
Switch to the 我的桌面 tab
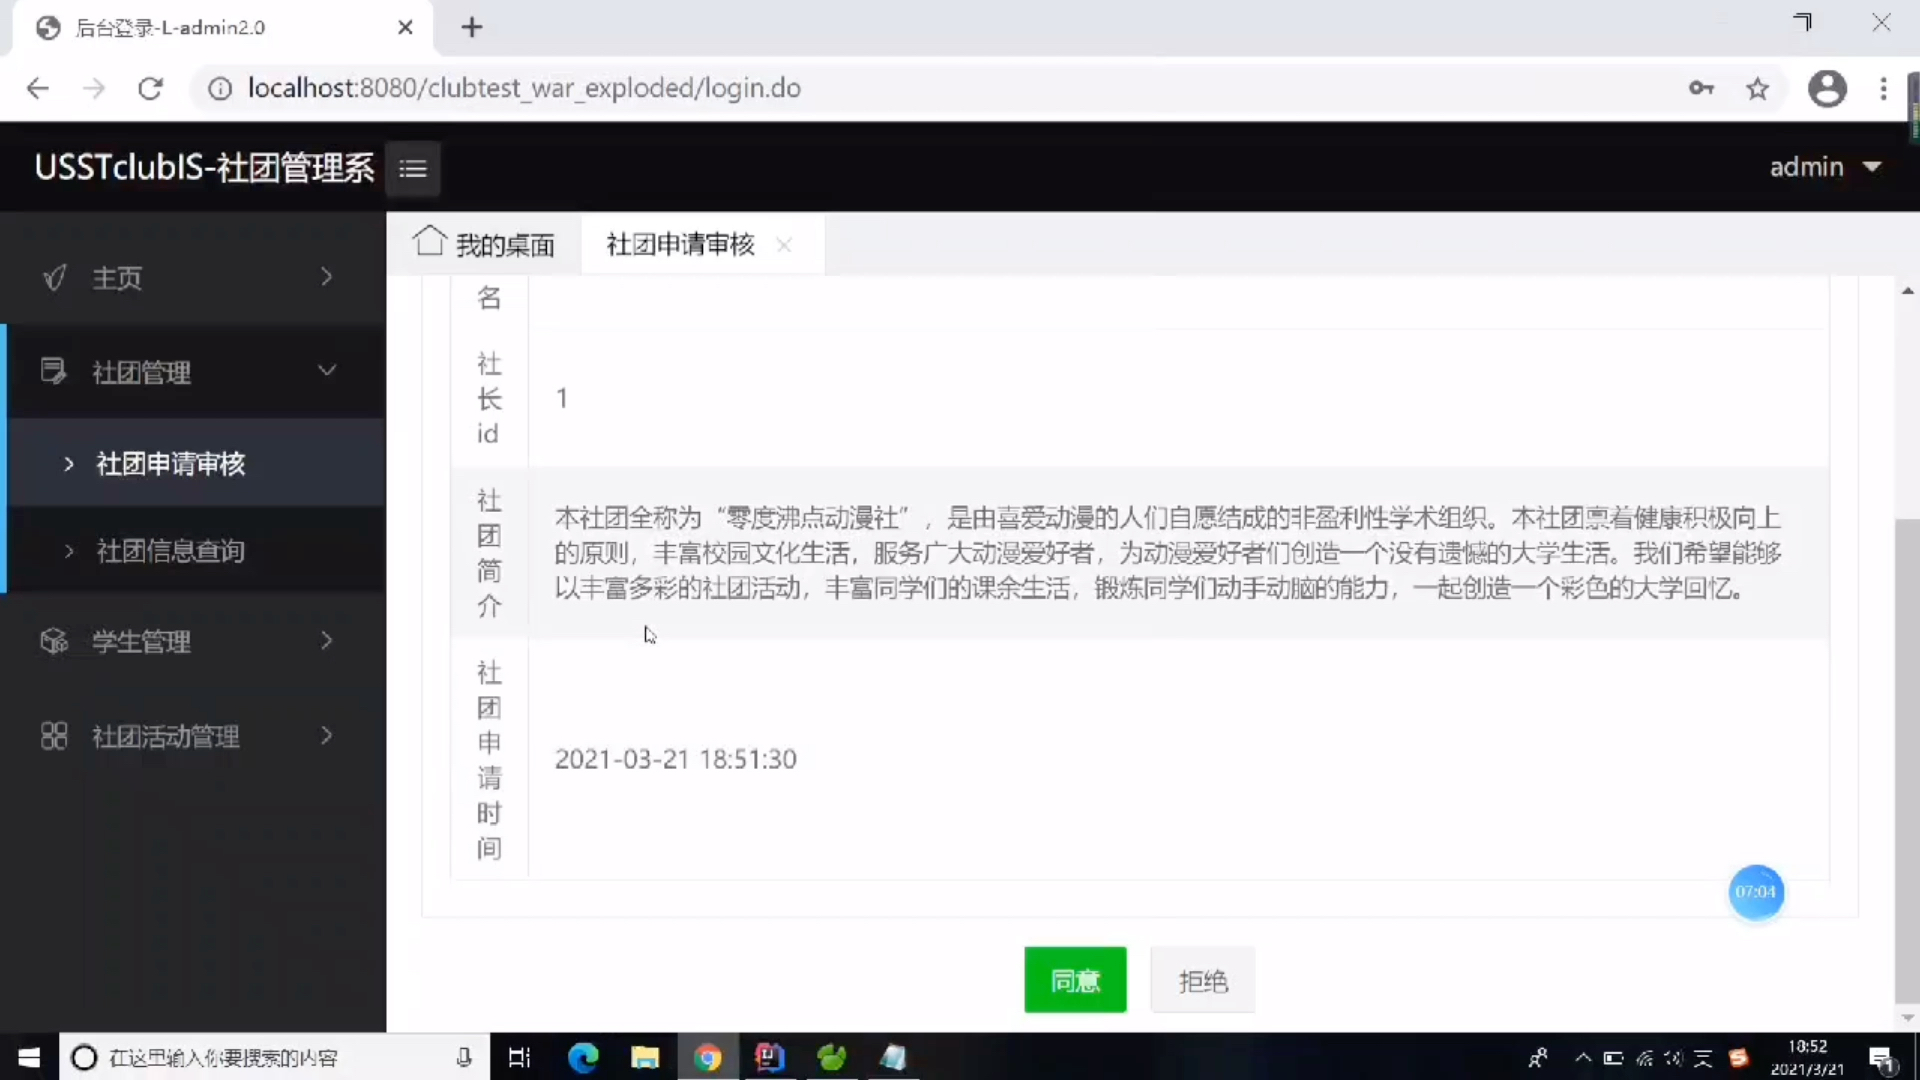[484, 244]
